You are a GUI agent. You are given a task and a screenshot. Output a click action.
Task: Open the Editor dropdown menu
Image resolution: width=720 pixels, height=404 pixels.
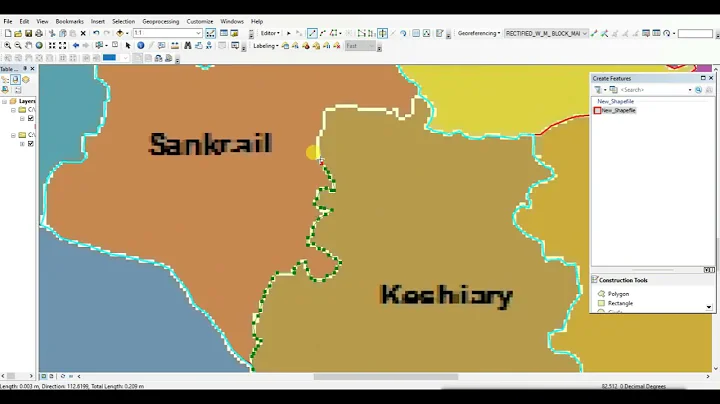point(270,34)
